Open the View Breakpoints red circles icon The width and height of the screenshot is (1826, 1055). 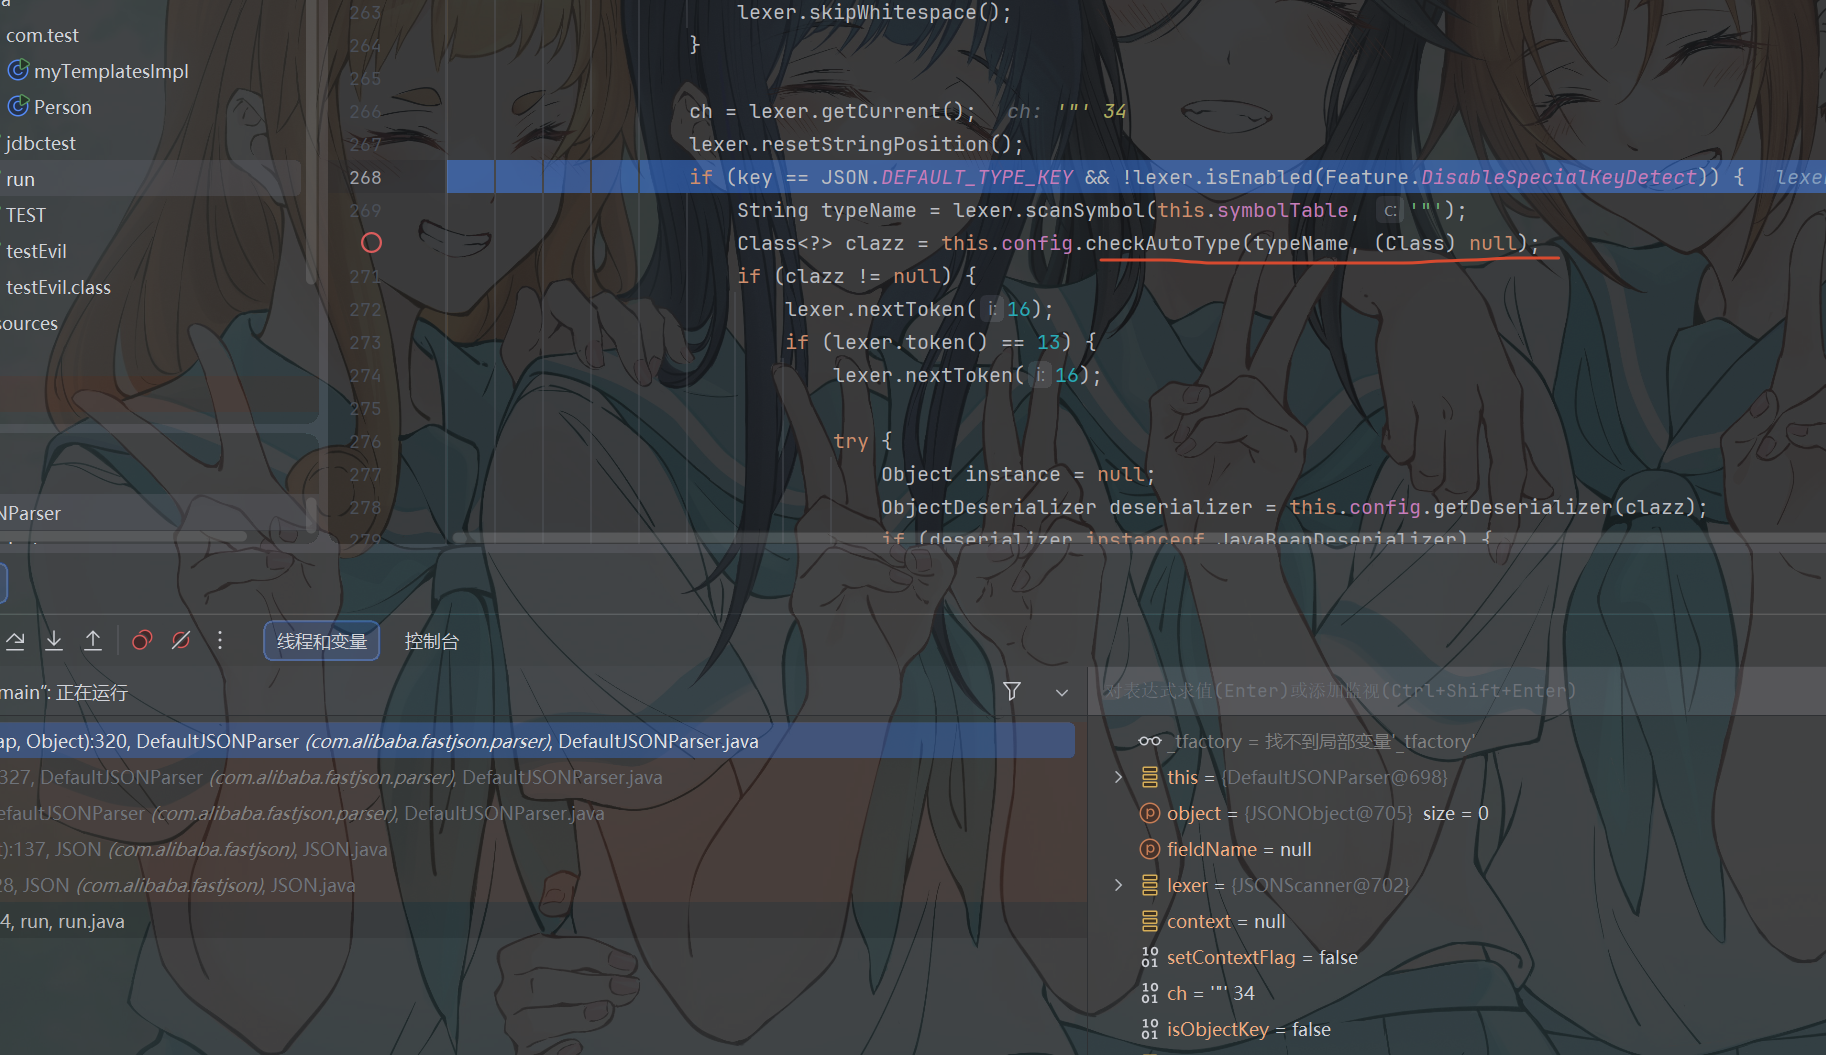(x=142, y=641)
